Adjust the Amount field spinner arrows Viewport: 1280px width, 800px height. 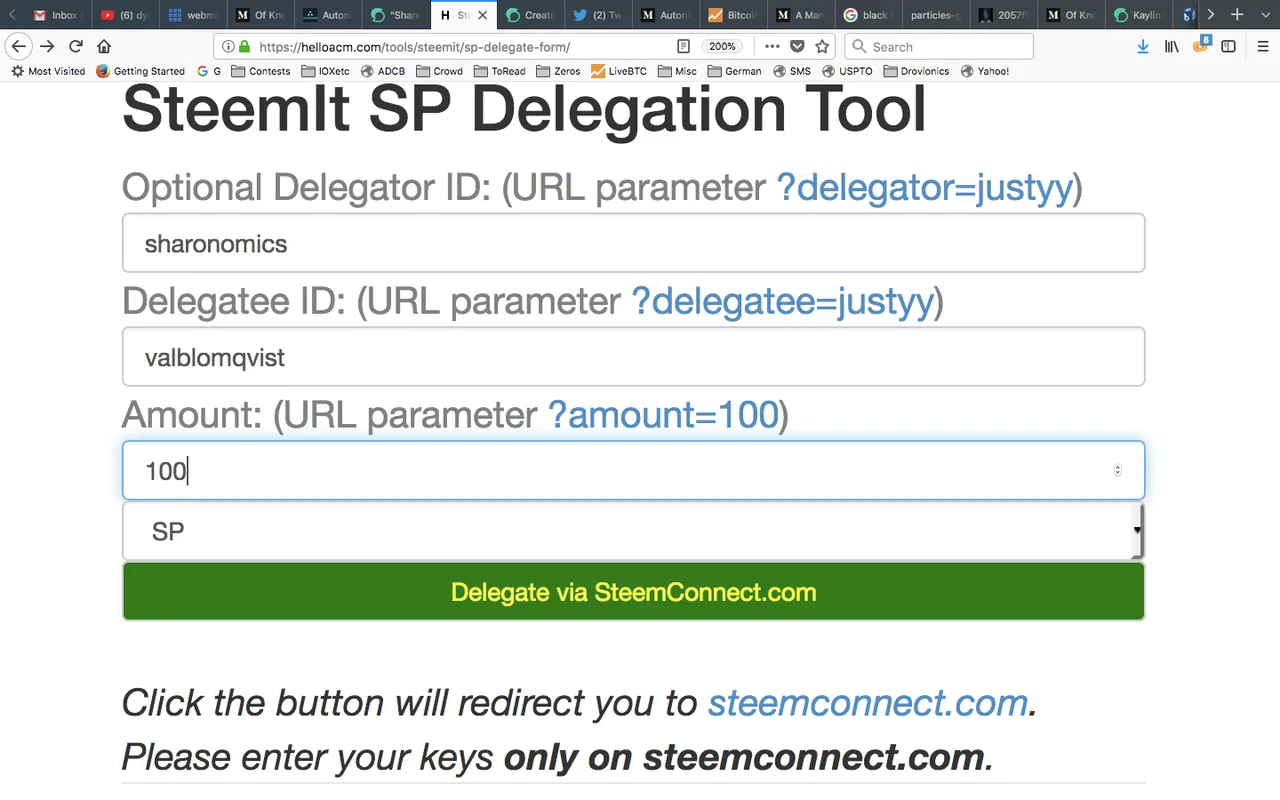tap(1117, 470)
